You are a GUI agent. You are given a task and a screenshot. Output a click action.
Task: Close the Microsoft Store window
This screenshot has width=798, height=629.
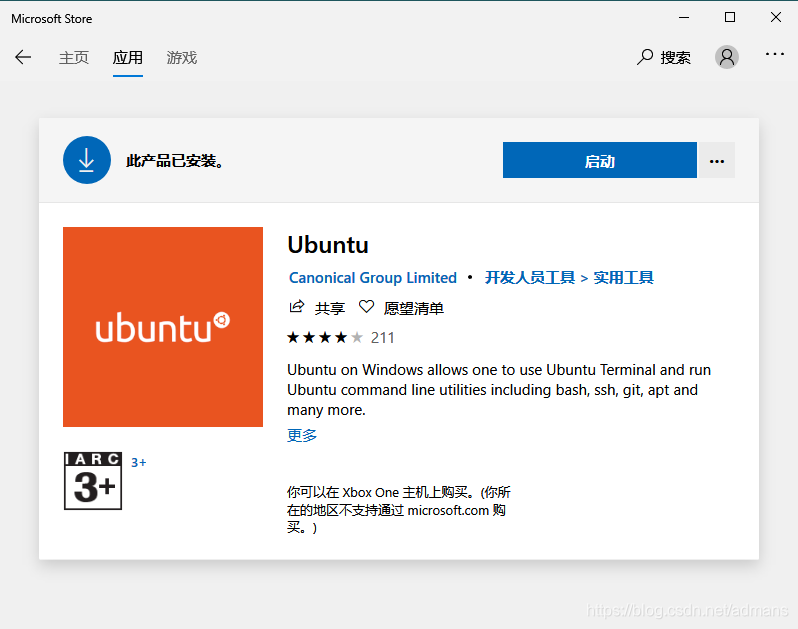tap(776, 18)
